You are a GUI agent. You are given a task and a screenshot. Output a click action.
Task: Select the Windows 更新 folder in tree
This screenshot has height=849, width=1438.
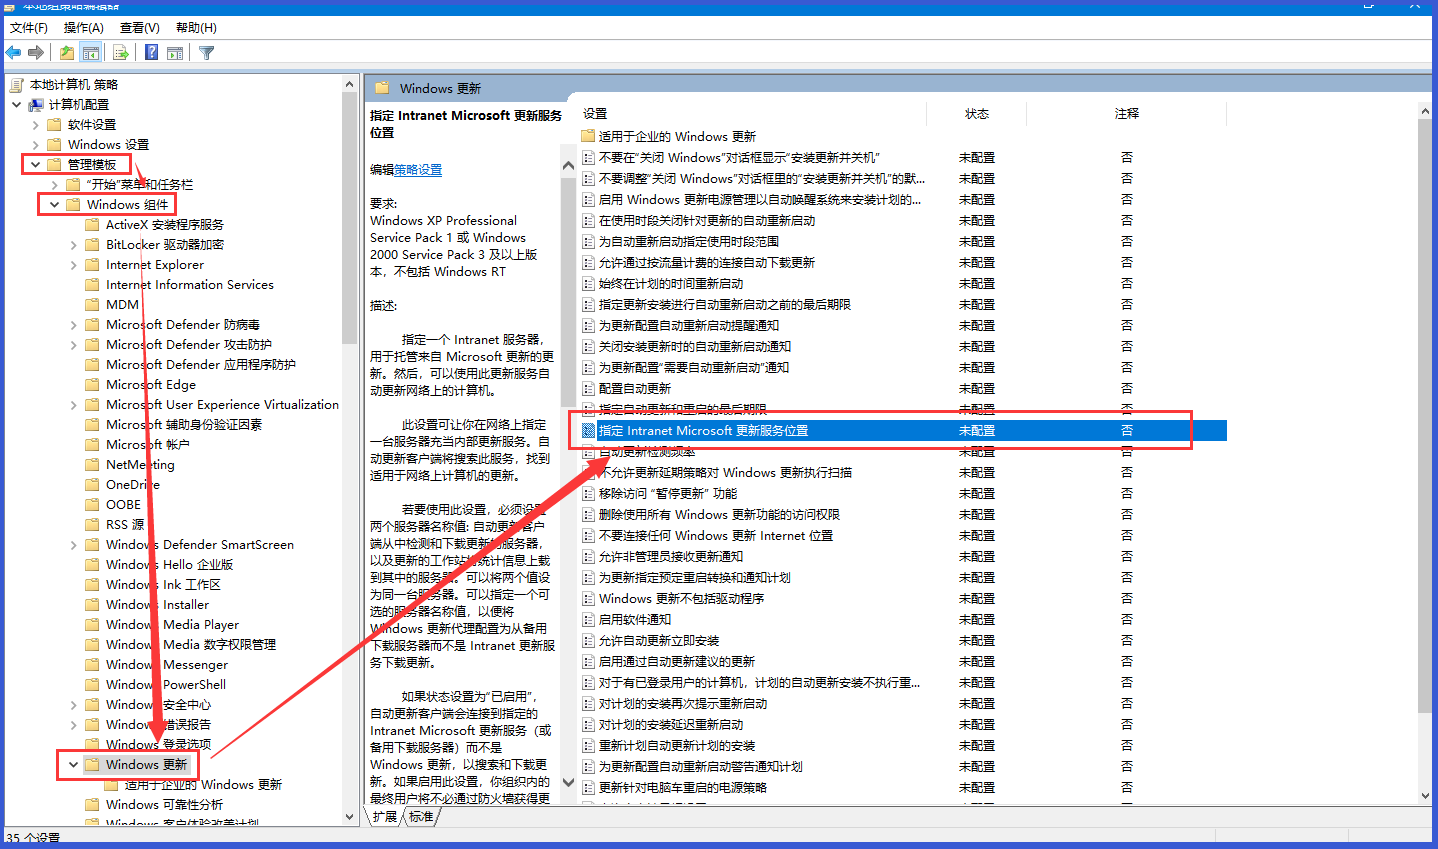click(146, 765)
